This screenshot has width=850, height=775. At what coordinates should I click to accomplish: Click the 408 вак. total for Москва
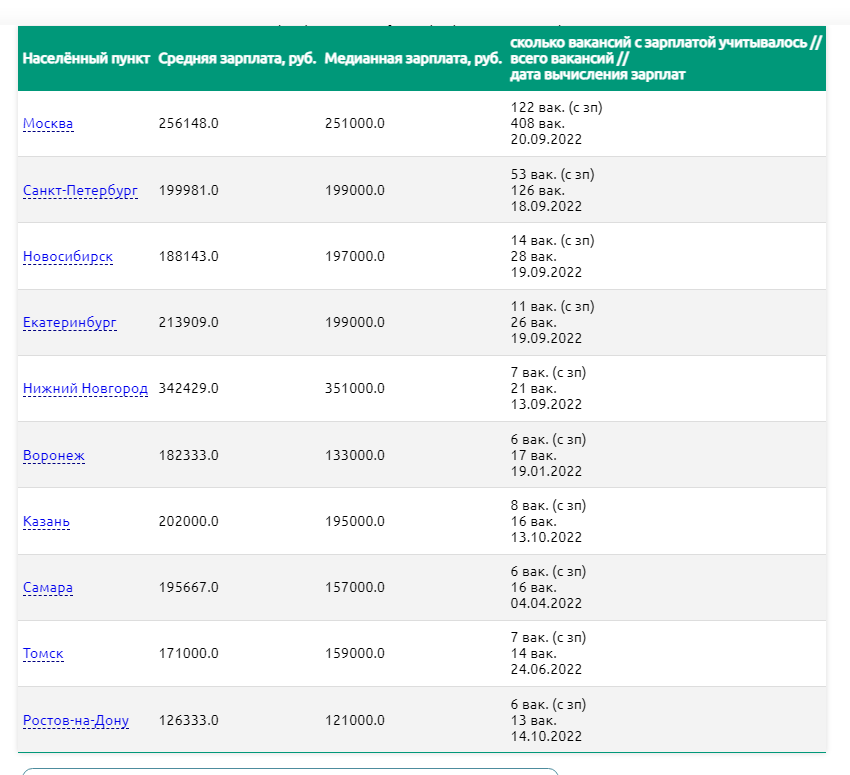[x=538, y=124]
